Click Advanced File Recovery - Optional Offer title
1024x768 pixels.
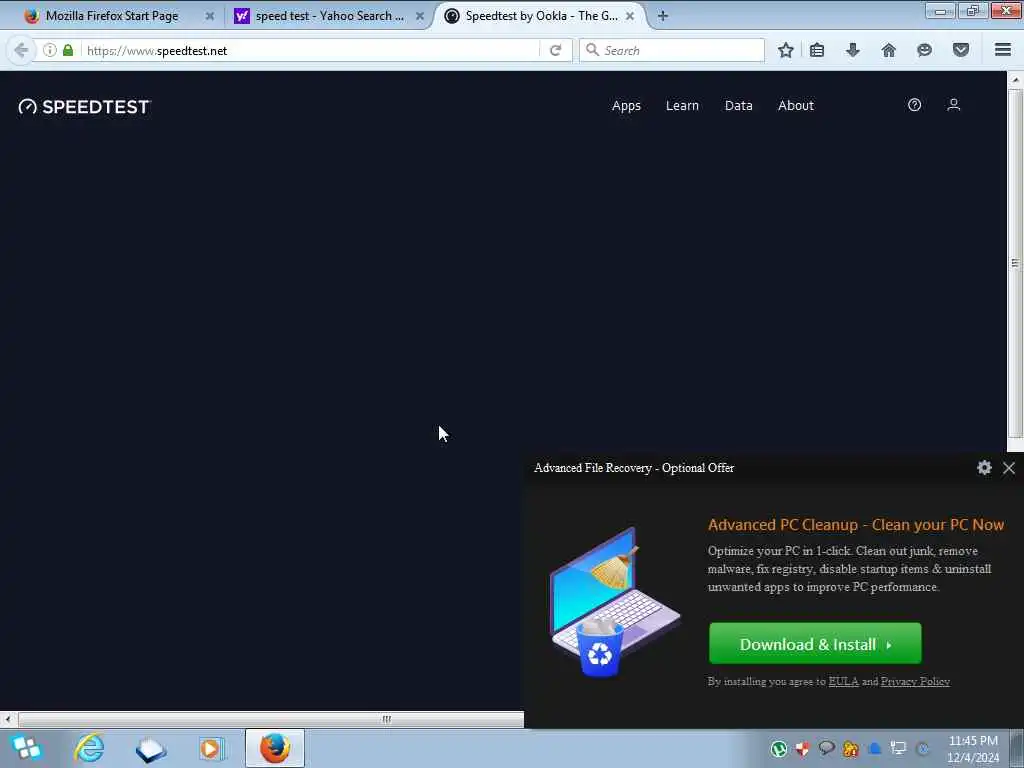tap(634, 468)
